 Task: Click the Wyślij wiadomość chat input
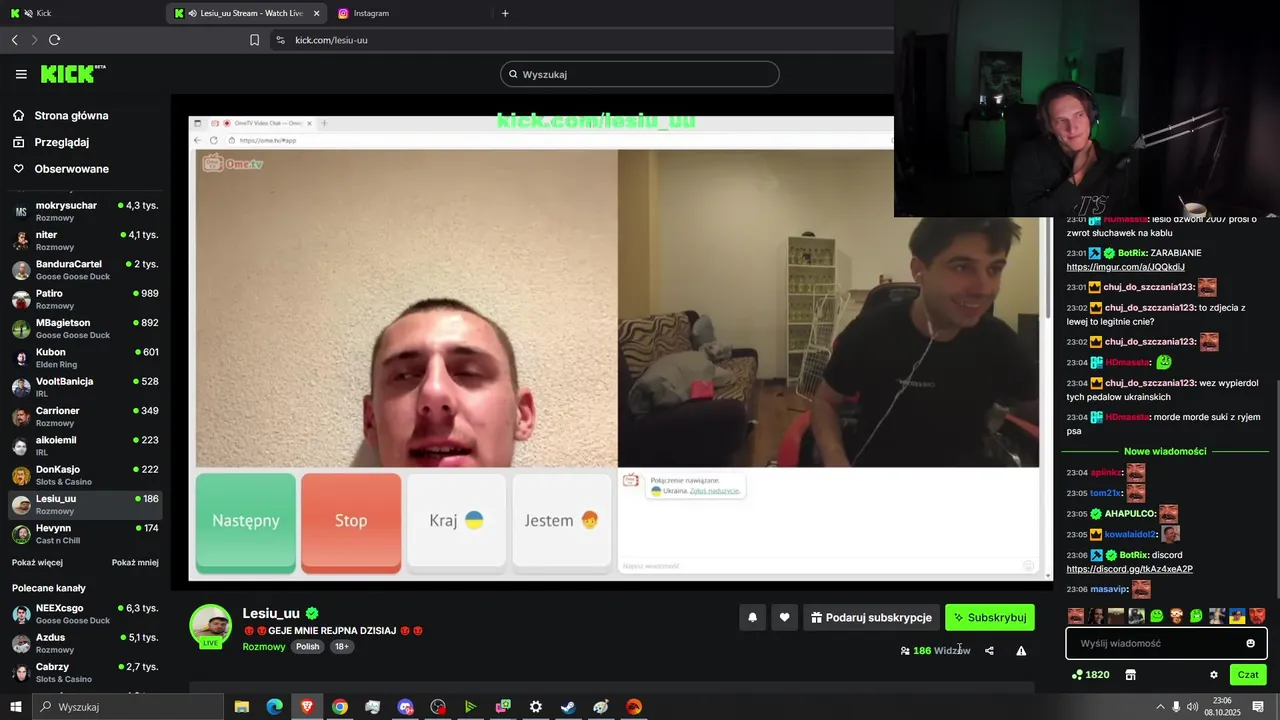[1166, 643]
